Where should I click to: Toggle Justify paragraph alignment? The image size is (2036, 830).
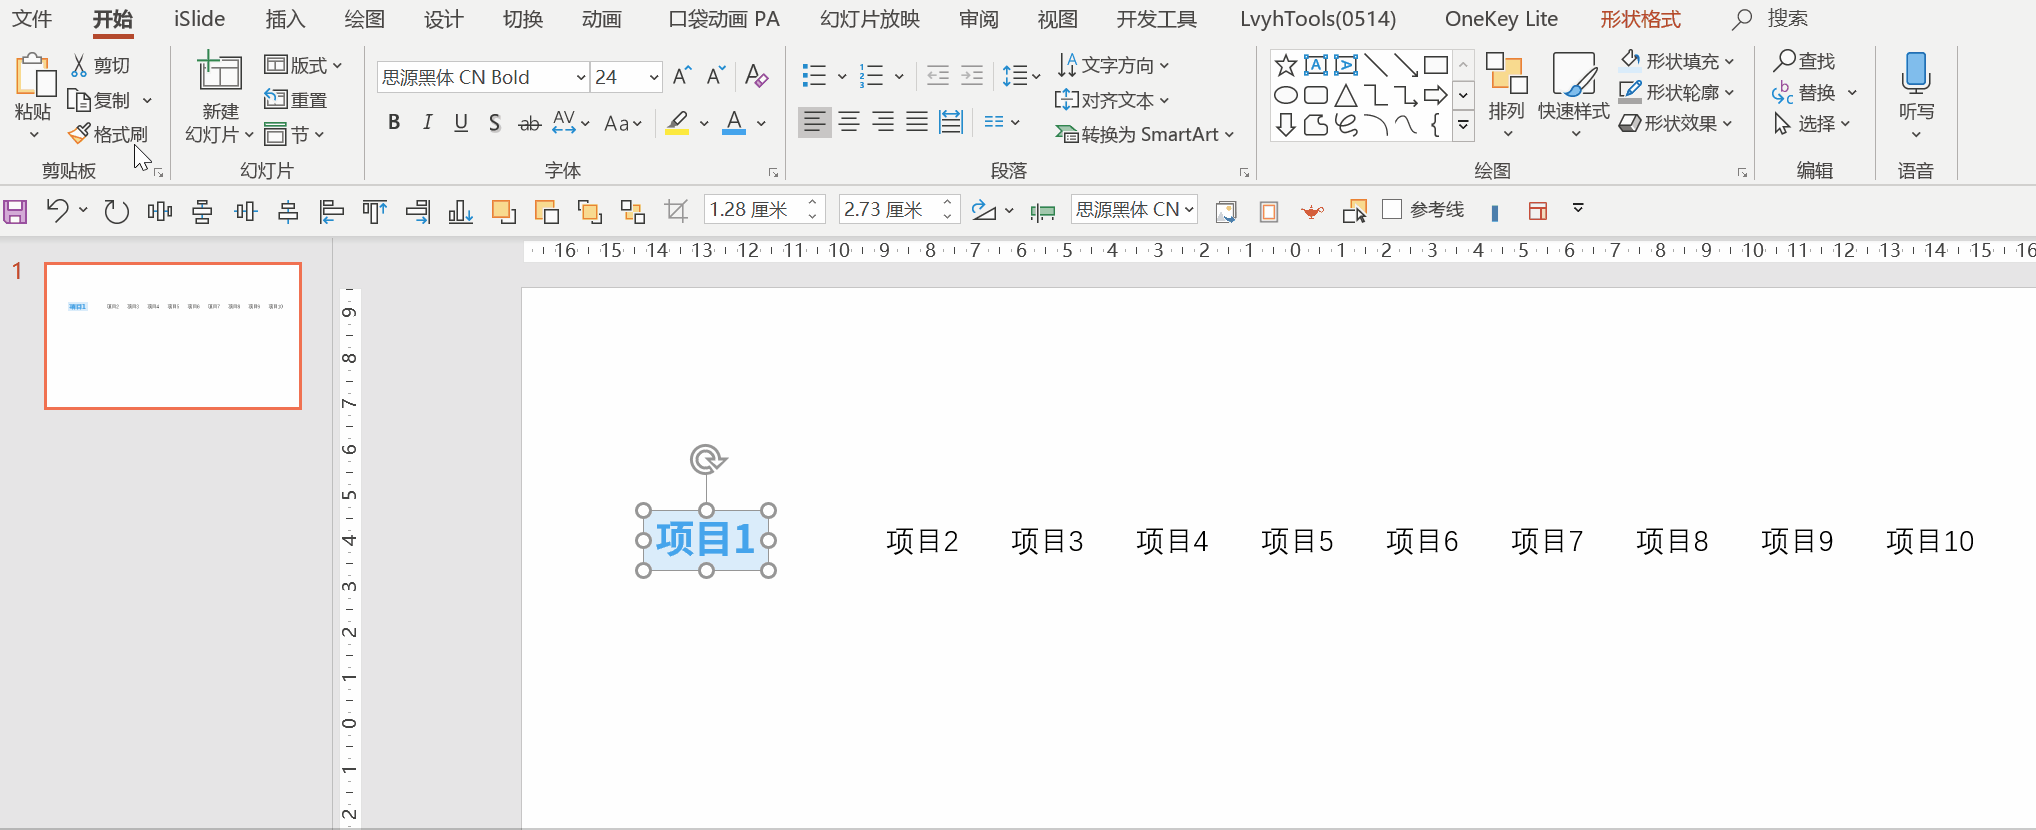(x=917, y=123)
